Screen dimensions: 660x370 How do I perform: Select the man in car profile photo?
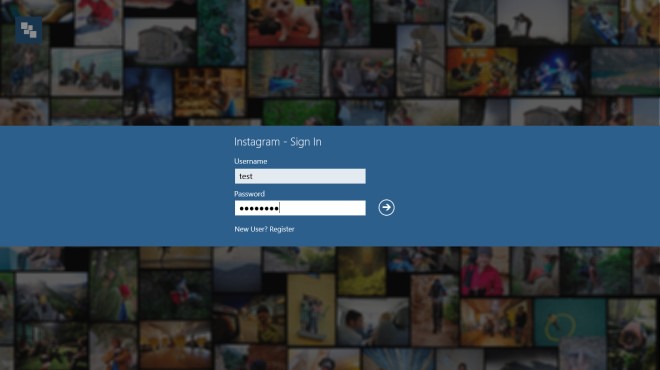point(373,321)
